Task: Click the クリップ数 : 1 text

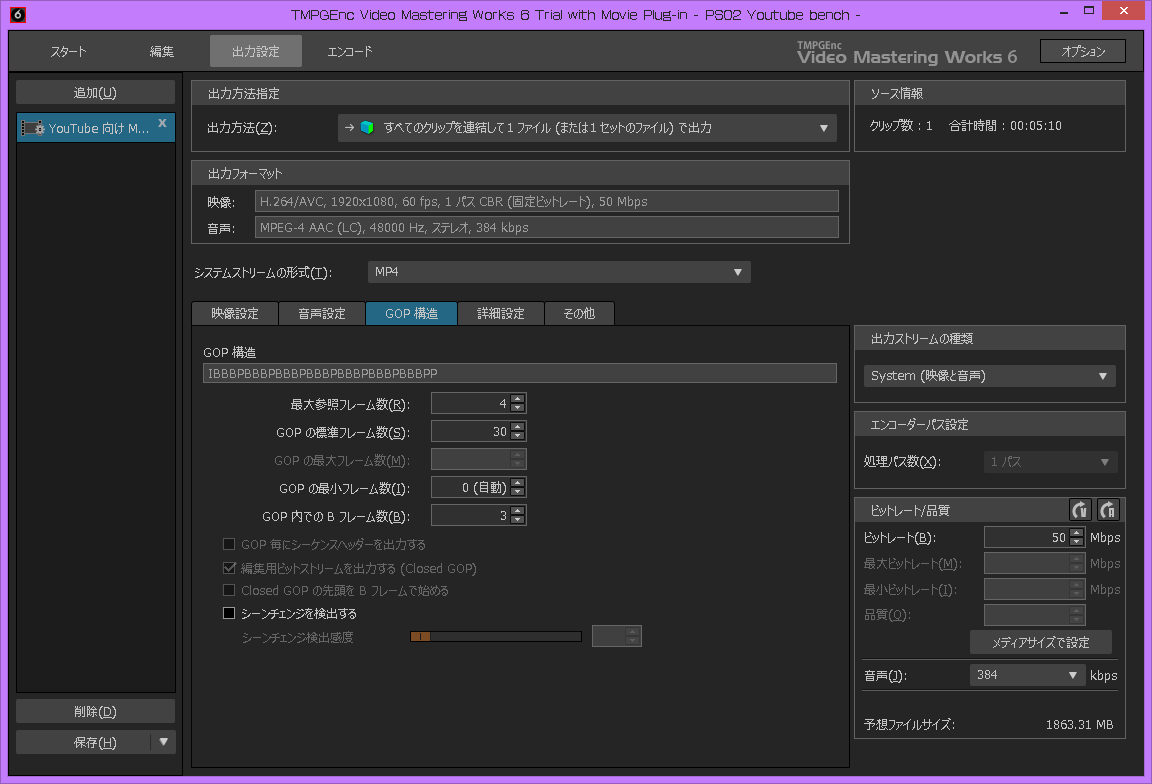Action: [x=901, y=126]
